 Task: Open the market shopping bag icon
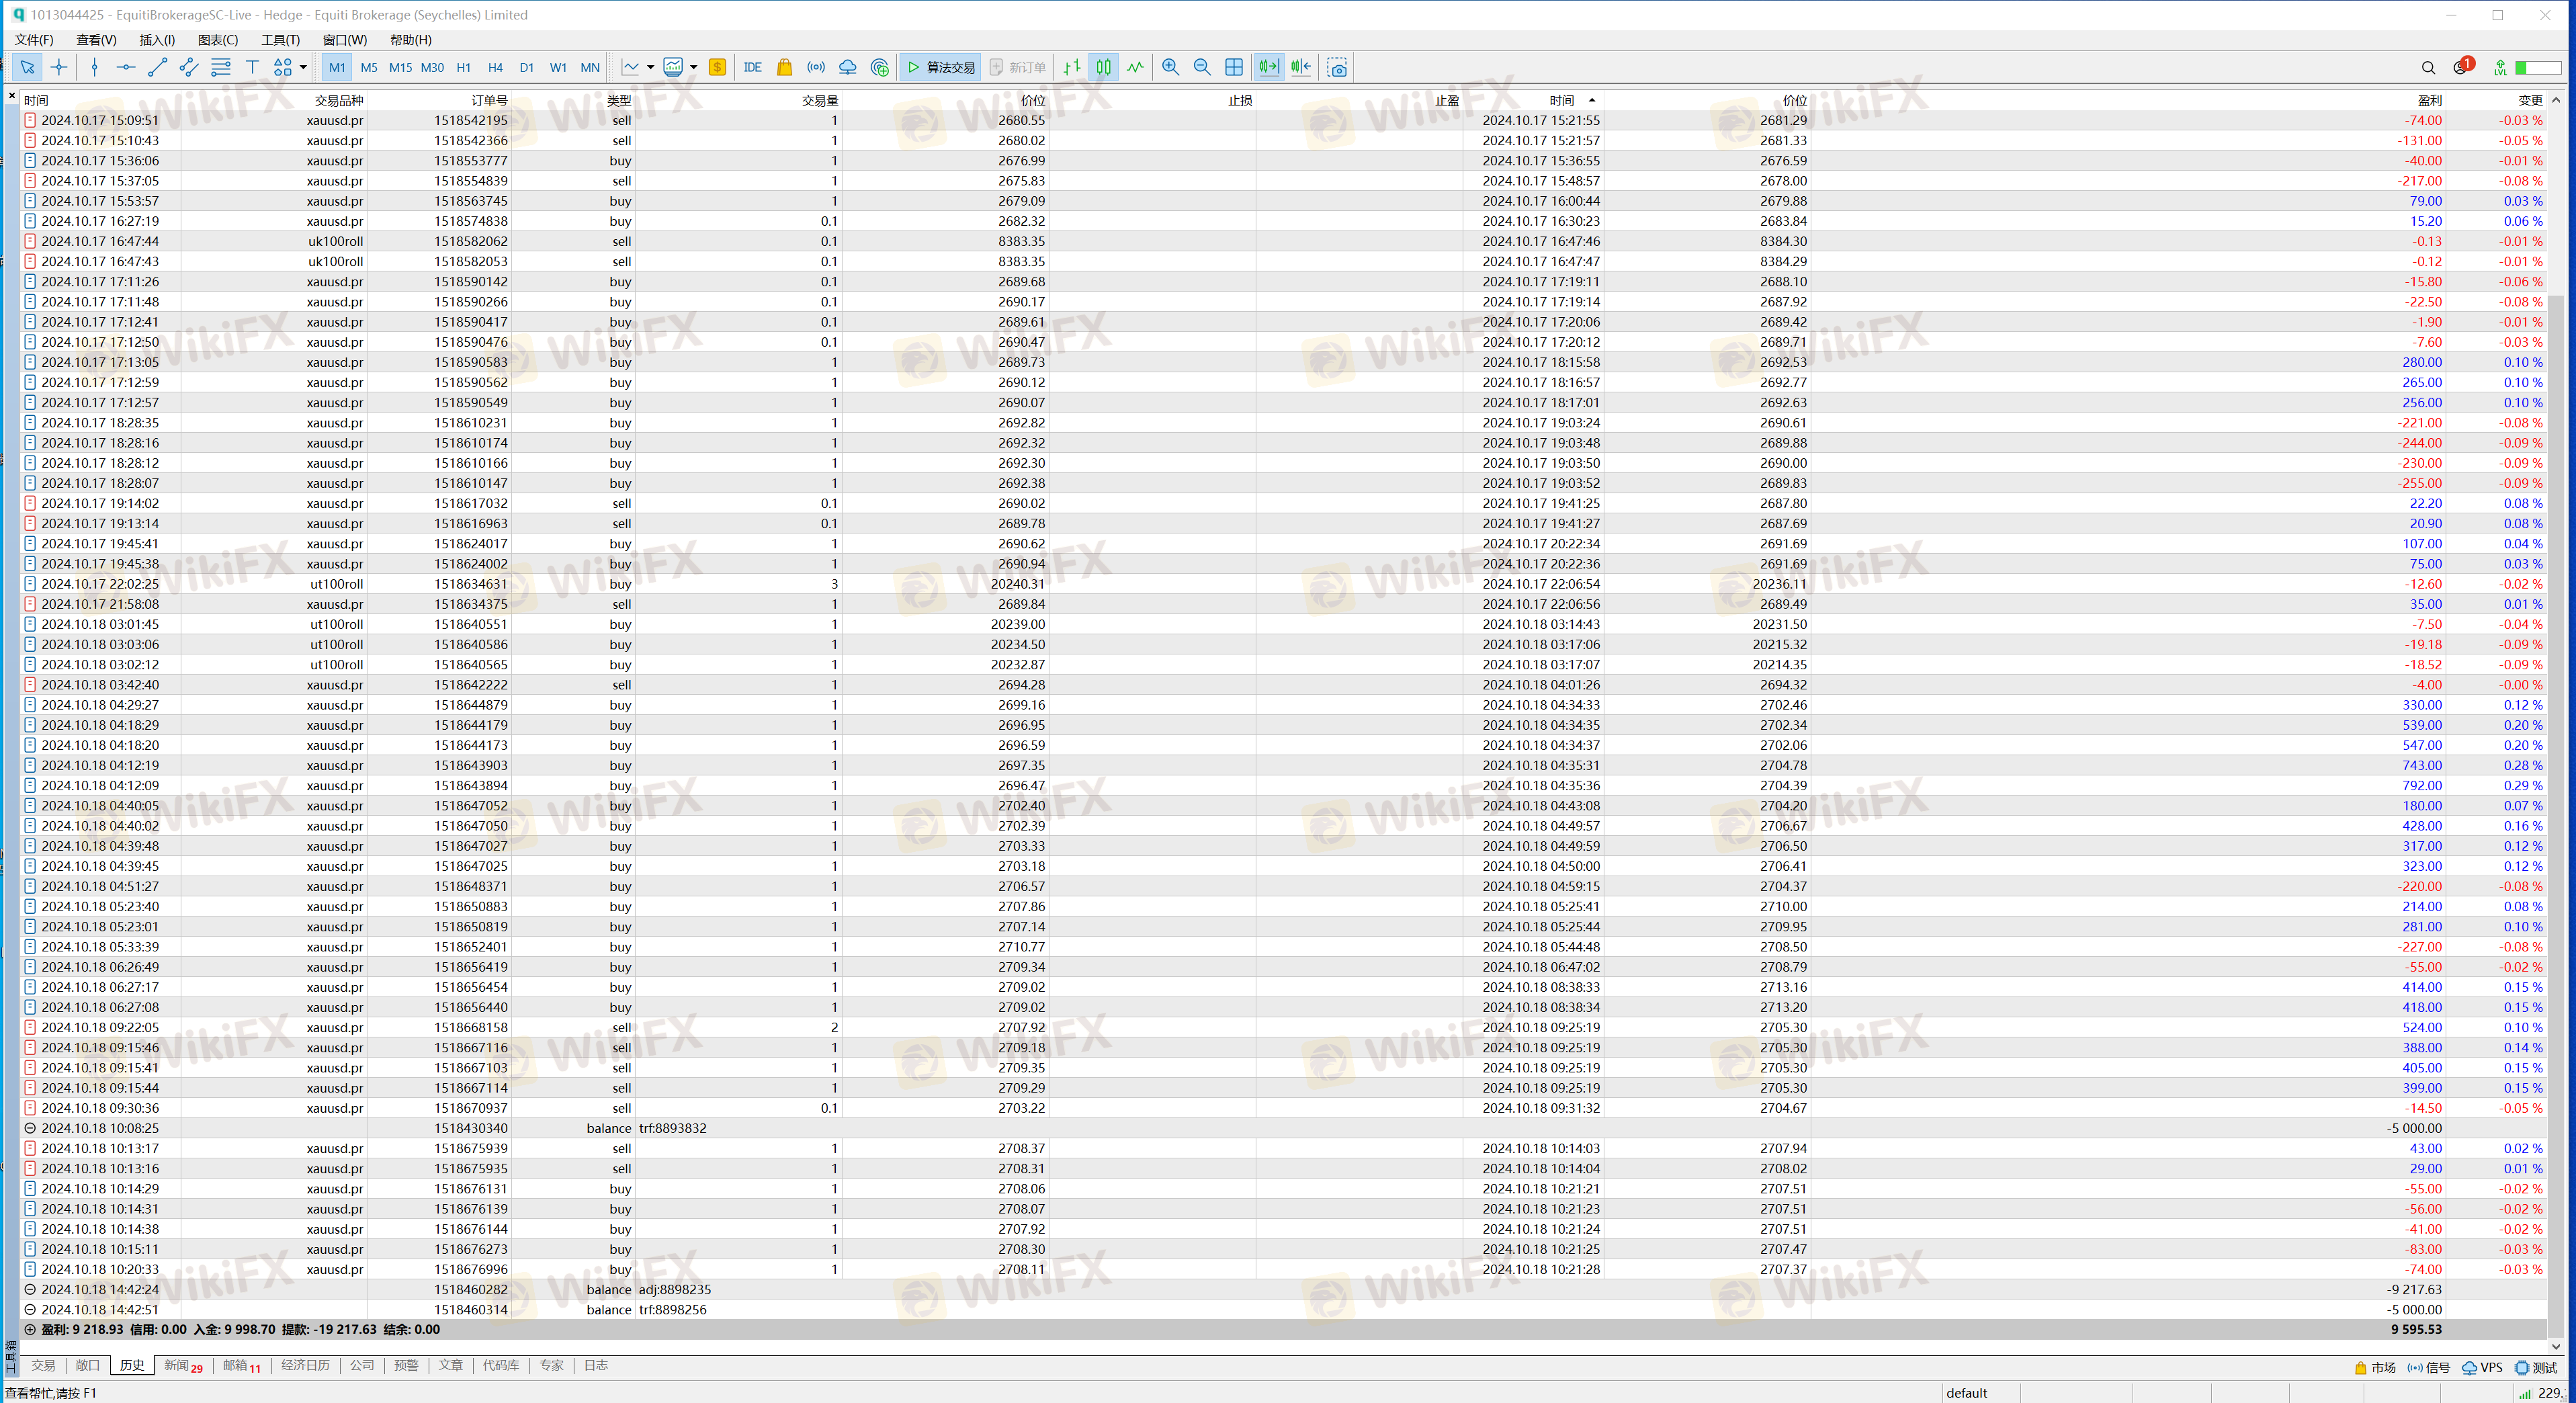[x=784, y=67]
